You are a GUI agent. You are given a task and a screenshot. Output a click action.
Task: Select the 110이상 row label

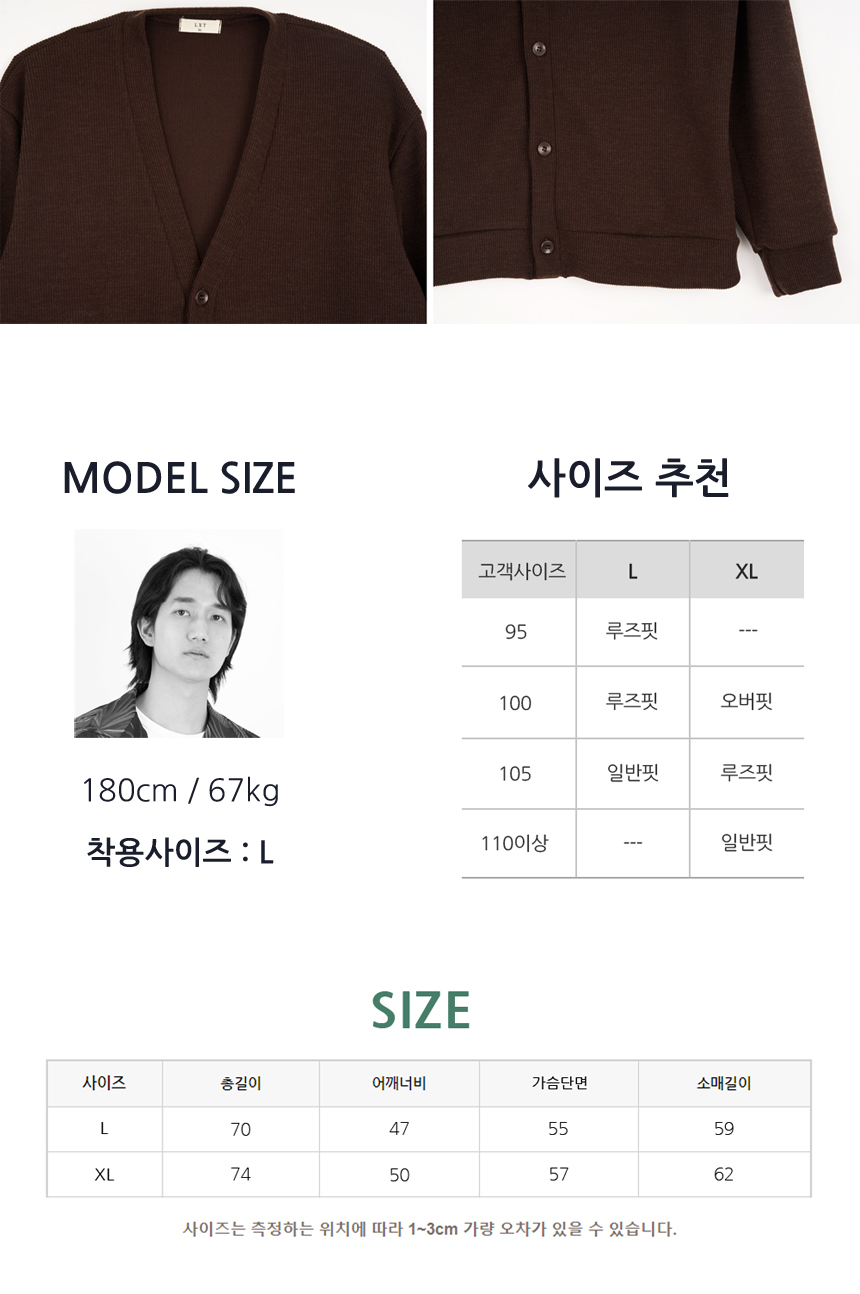coord(515,843)
